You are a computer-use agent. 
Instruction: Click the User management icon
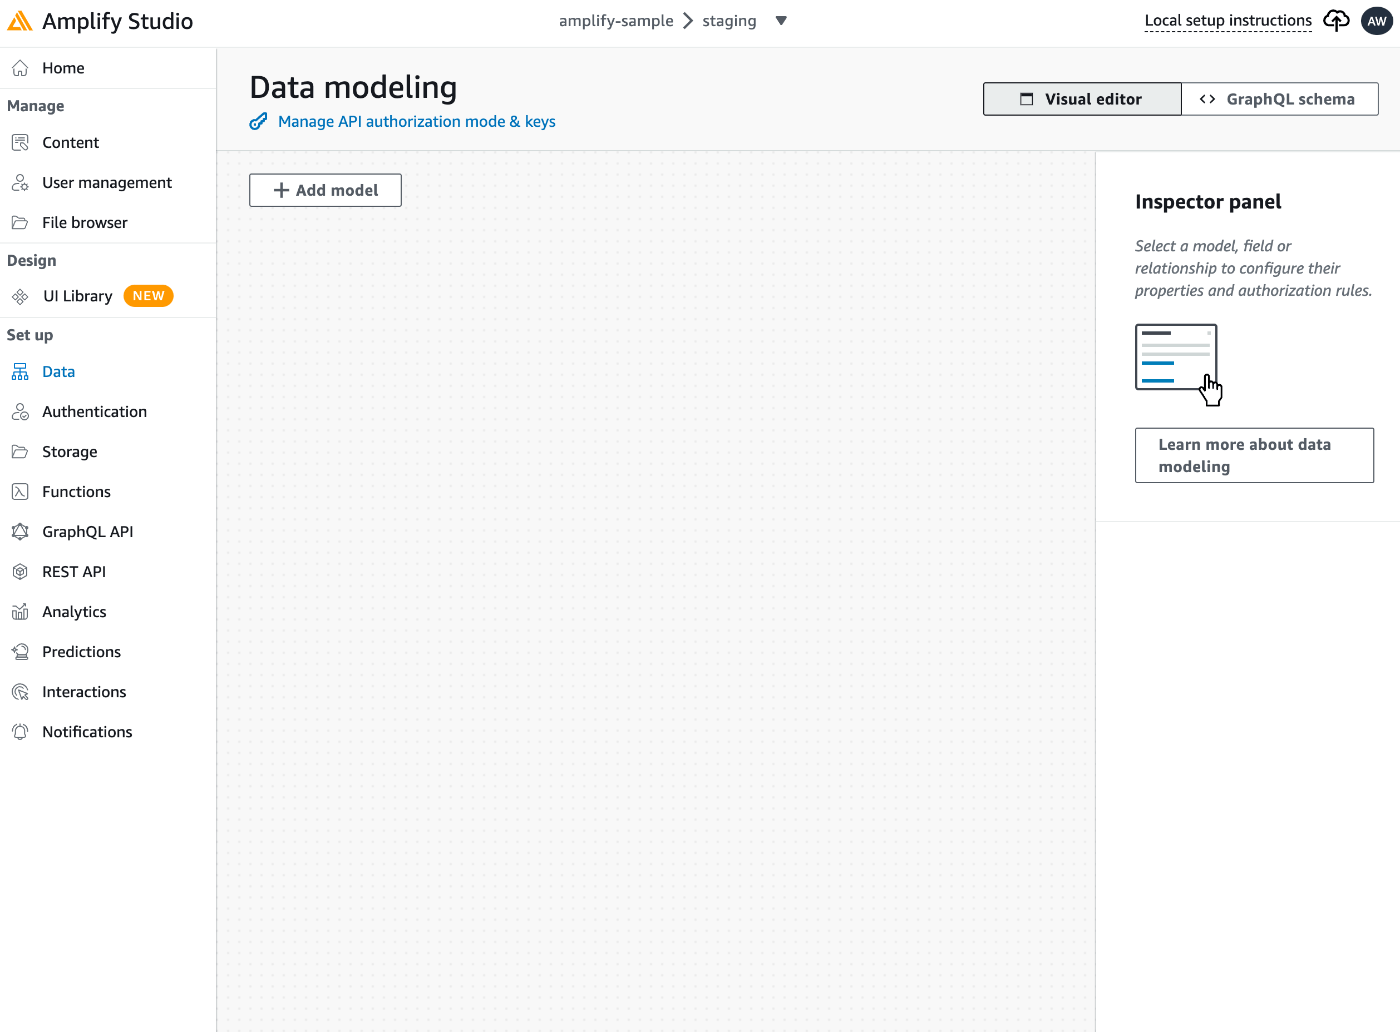tap(20, 183)
